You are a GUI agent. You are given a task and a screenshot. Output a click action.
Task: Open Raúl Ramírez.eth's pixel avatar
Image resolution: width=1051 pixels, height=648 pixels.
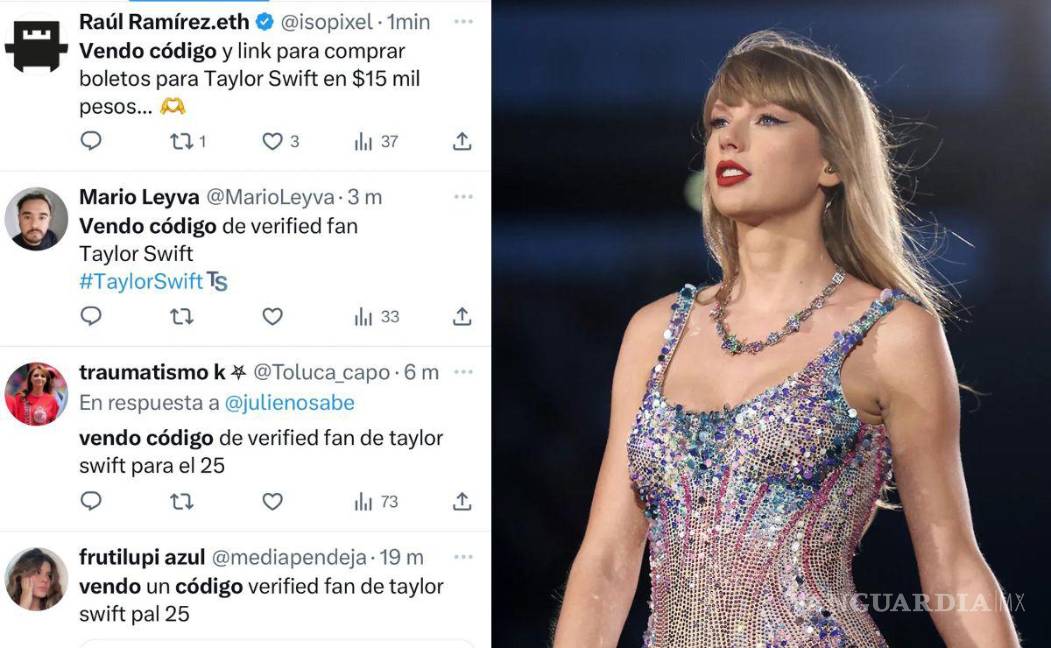[x=36, y=45]
